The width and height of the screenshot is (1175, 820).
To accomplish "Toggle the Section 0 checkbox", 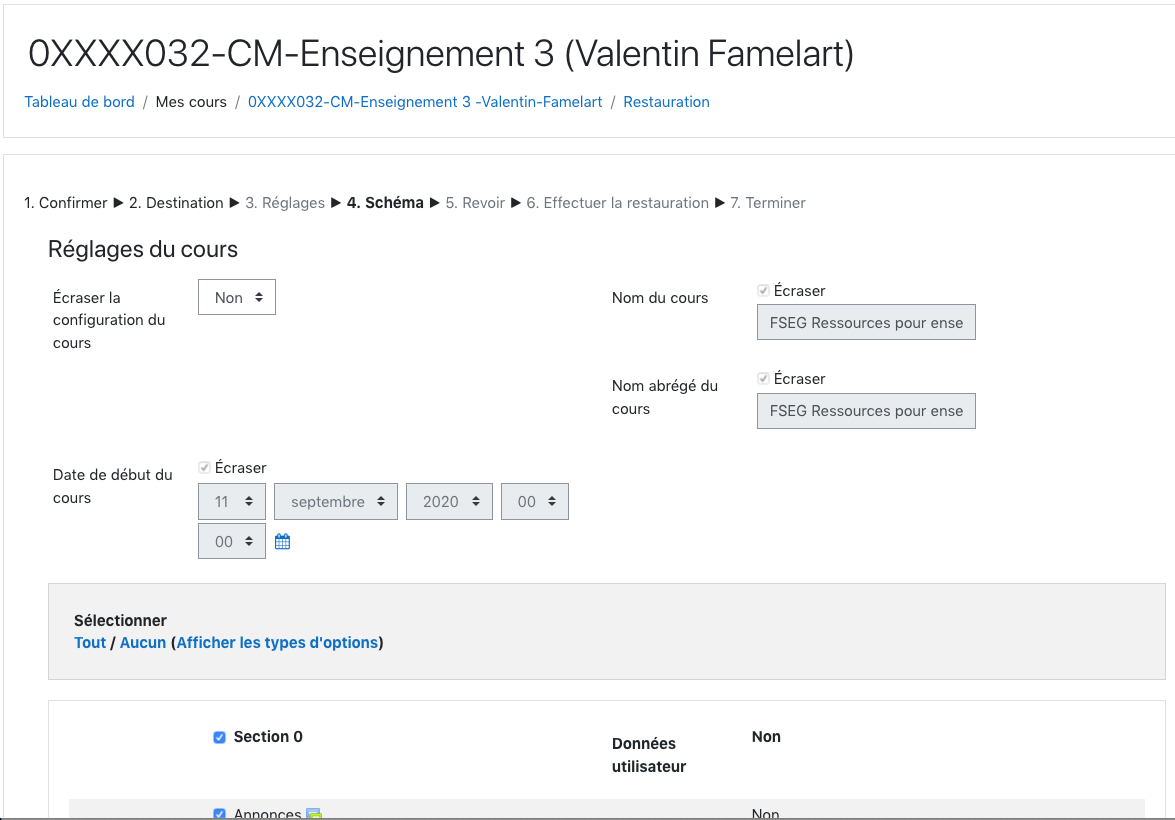I will (x=220, y=738).
